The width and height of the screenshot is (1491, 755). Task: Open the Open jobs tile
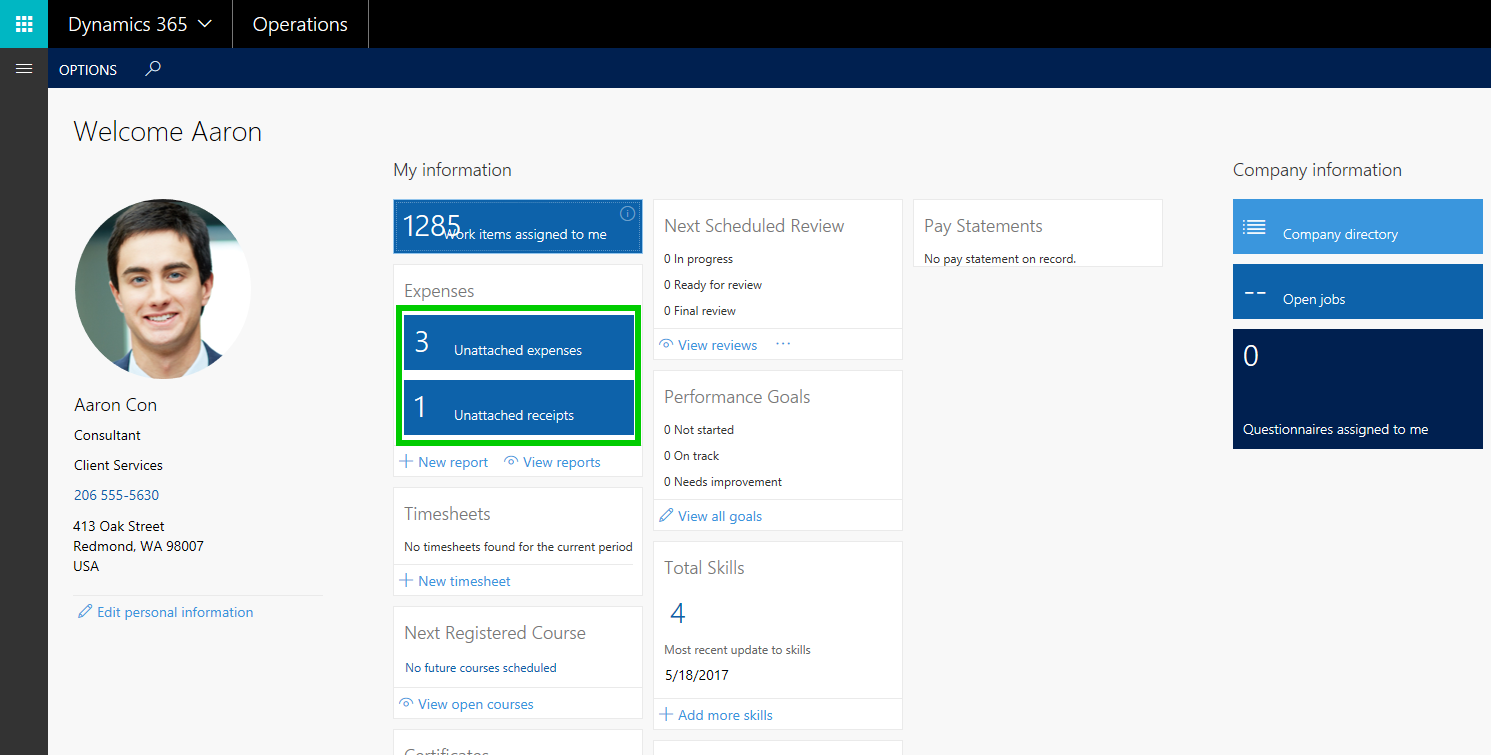1357,292
